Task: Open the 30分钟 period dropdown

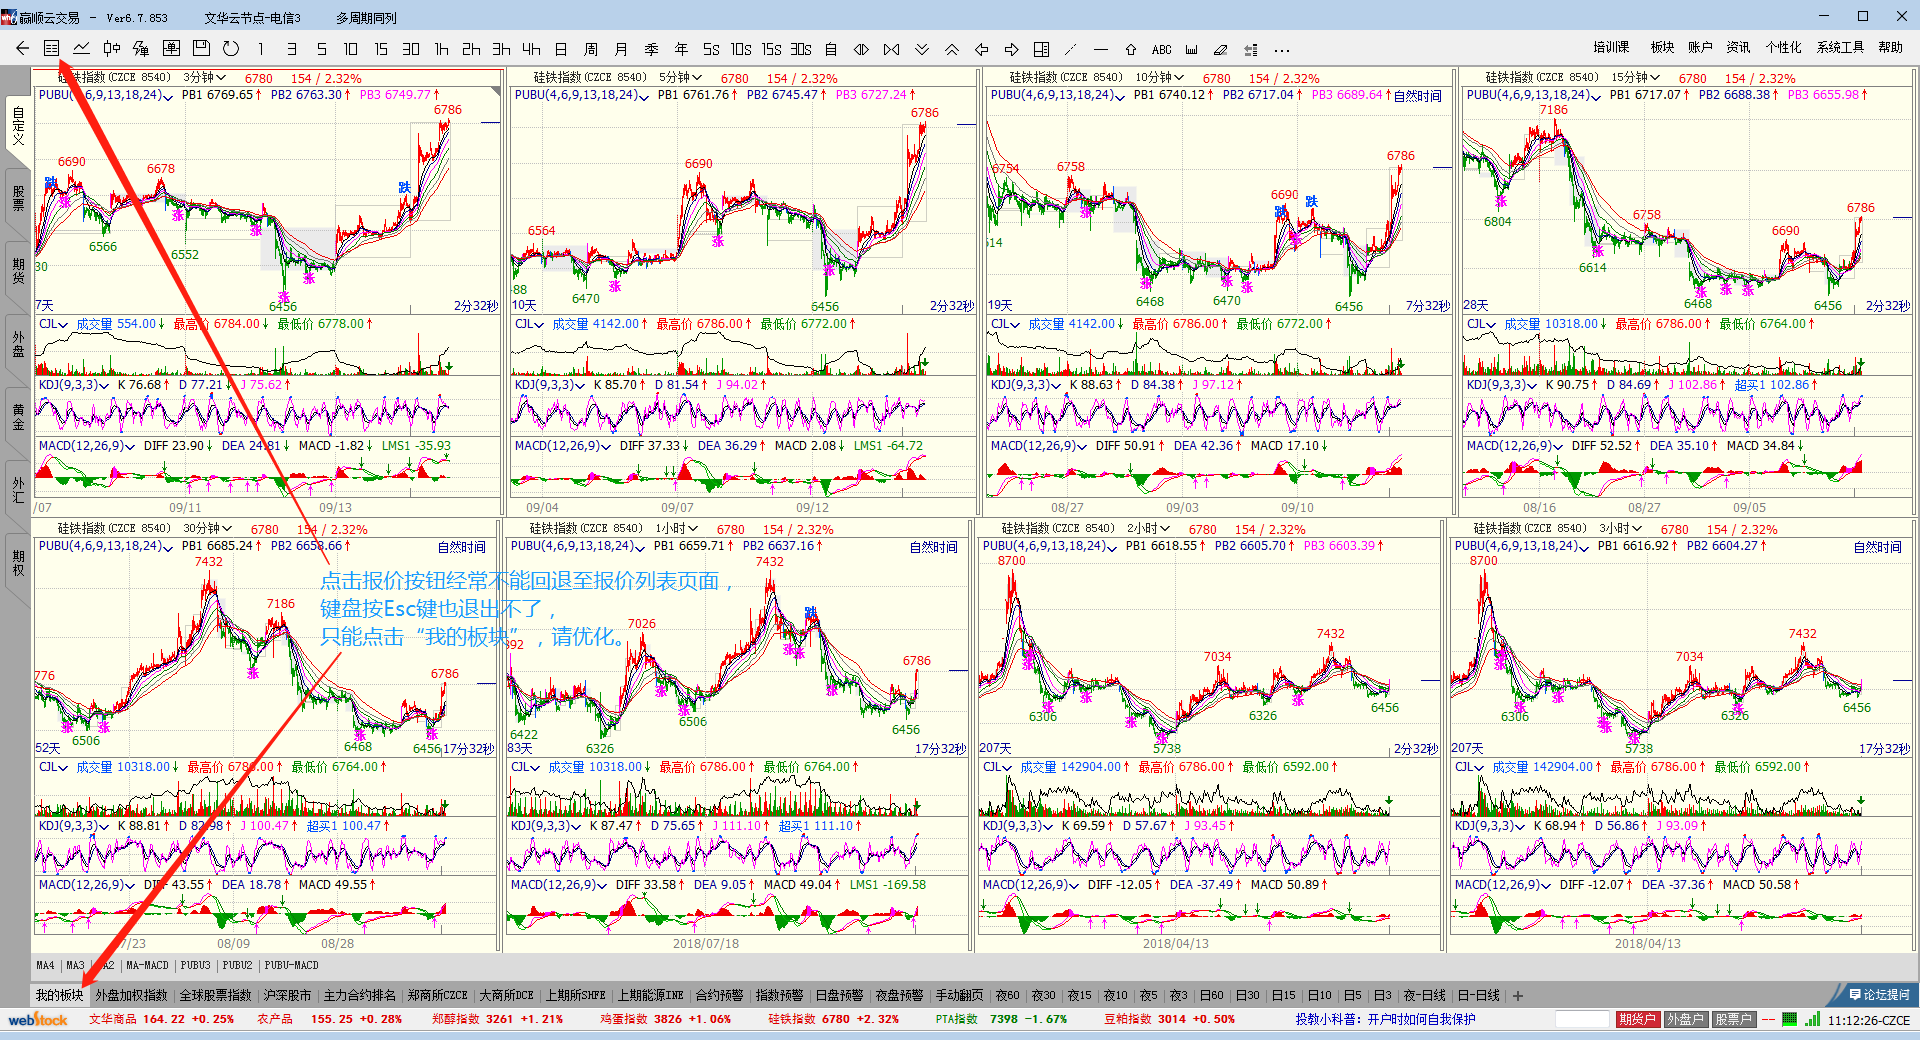Action: [x=207, y=529]
